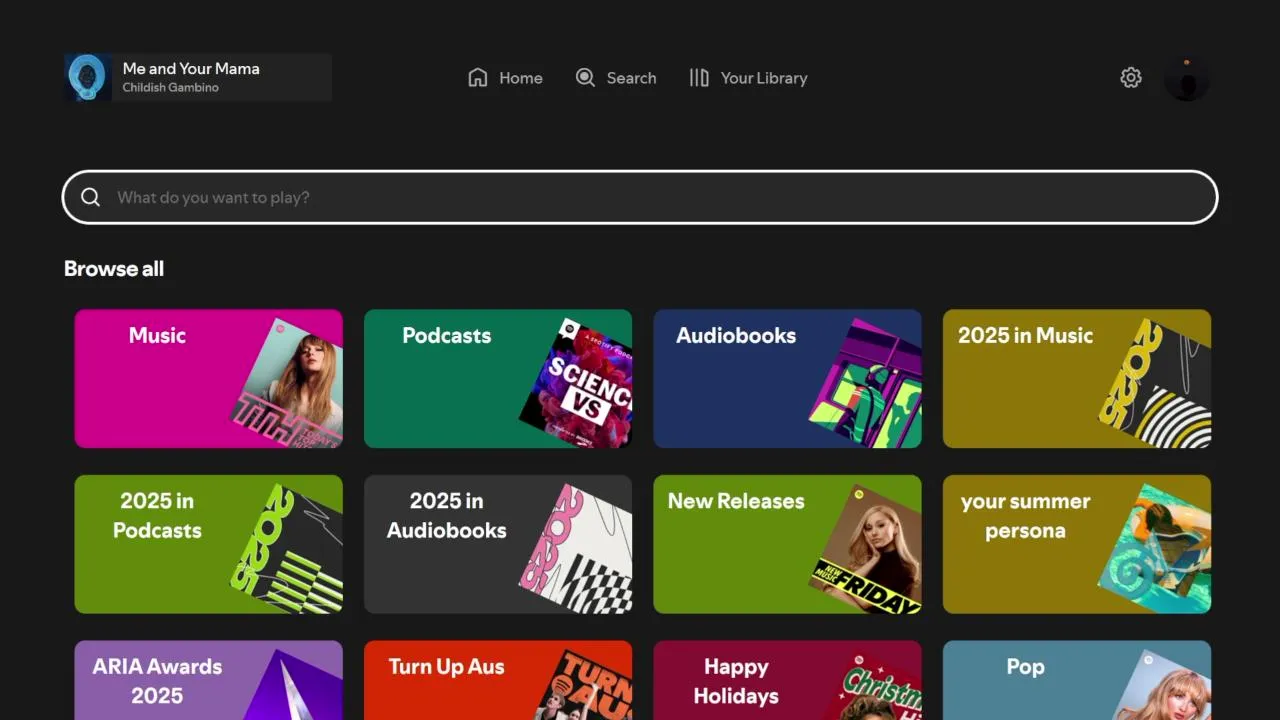The width and height of the screenshot is (1280, 720).
Task: Click the Search magnifier icon in navigation
Action: [585, 78]
